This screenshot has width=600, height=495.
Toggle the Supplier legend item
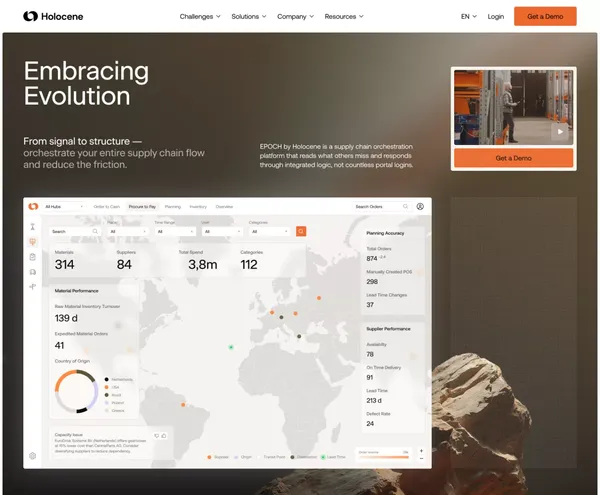[x=218, y=457]
